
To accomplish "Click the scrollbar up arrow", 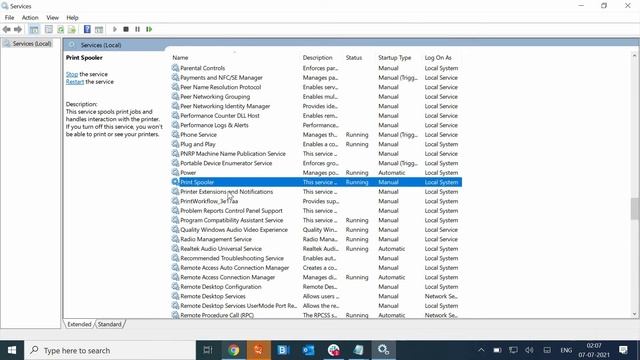I will point(634,56).
